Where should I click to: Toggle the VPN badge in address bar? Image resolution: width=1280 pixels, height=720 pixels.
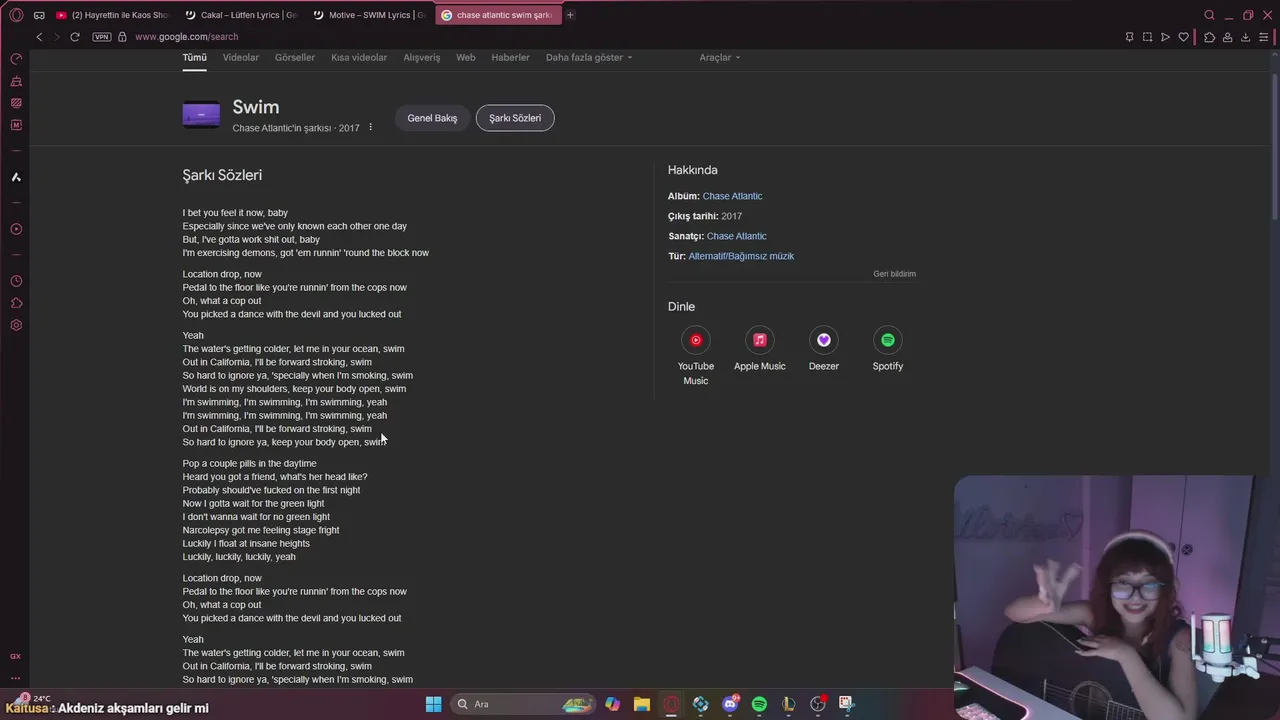(101, 37)
